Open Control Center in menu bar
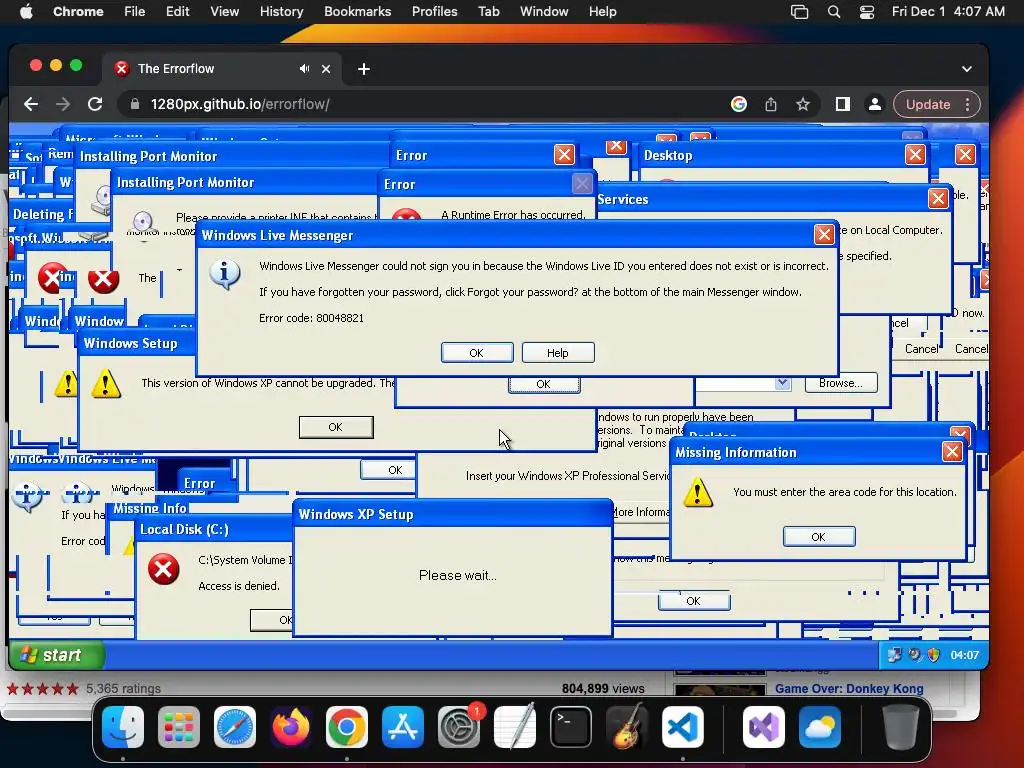The image size is (1024, 768). (x=867, y=12)
